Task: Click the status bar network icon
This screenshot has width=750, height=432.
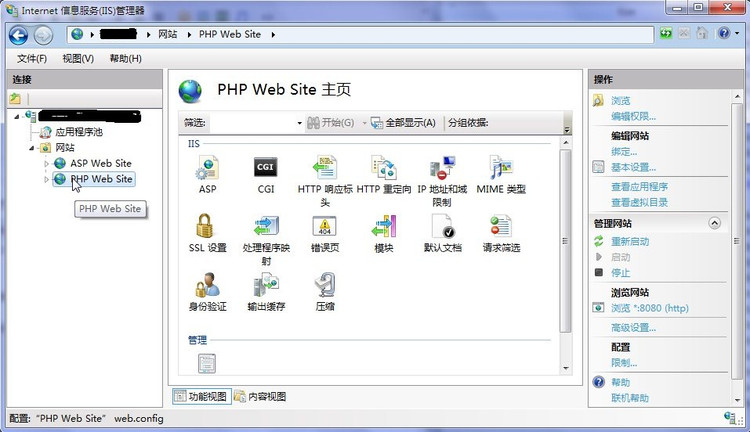Action: [729, 418]
